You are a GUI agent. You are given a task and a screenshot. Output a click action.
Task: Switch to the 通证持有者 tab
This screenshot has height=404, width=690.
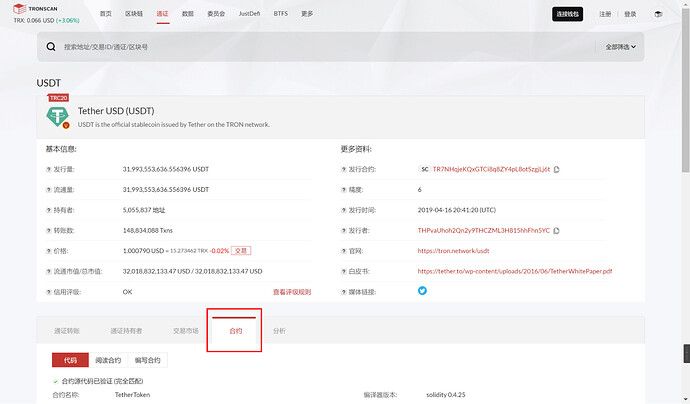coord(126,331)
